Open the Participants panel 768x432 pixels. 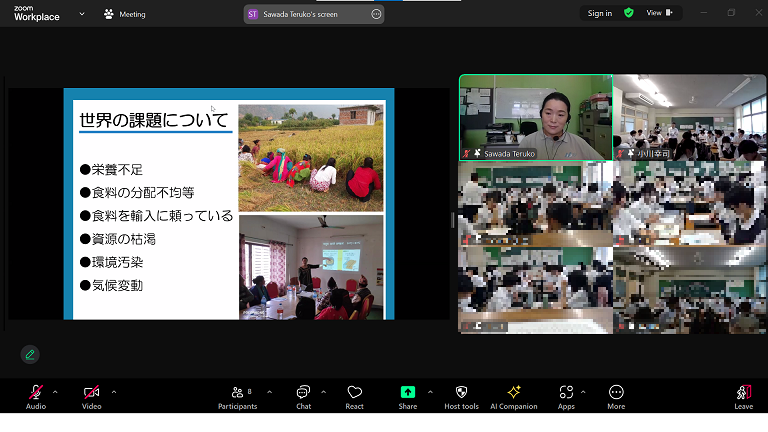(238, 397)
